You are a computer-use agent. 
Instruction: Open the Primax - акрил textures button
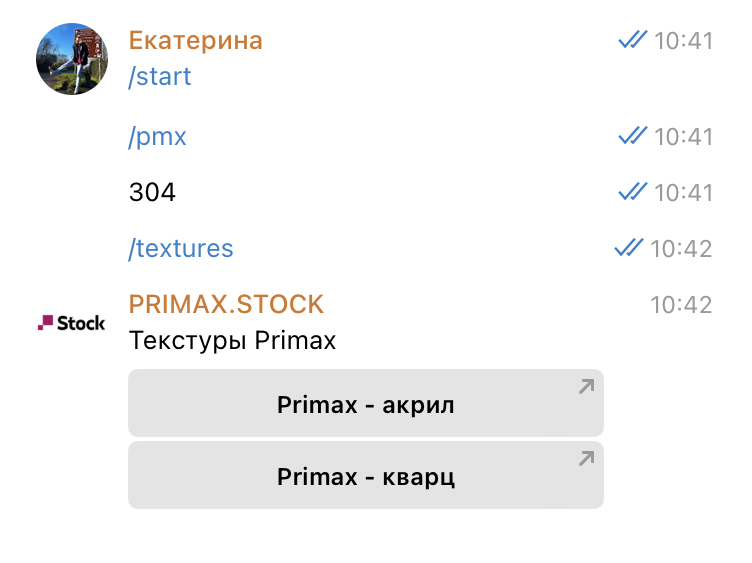tap(365, 403)
